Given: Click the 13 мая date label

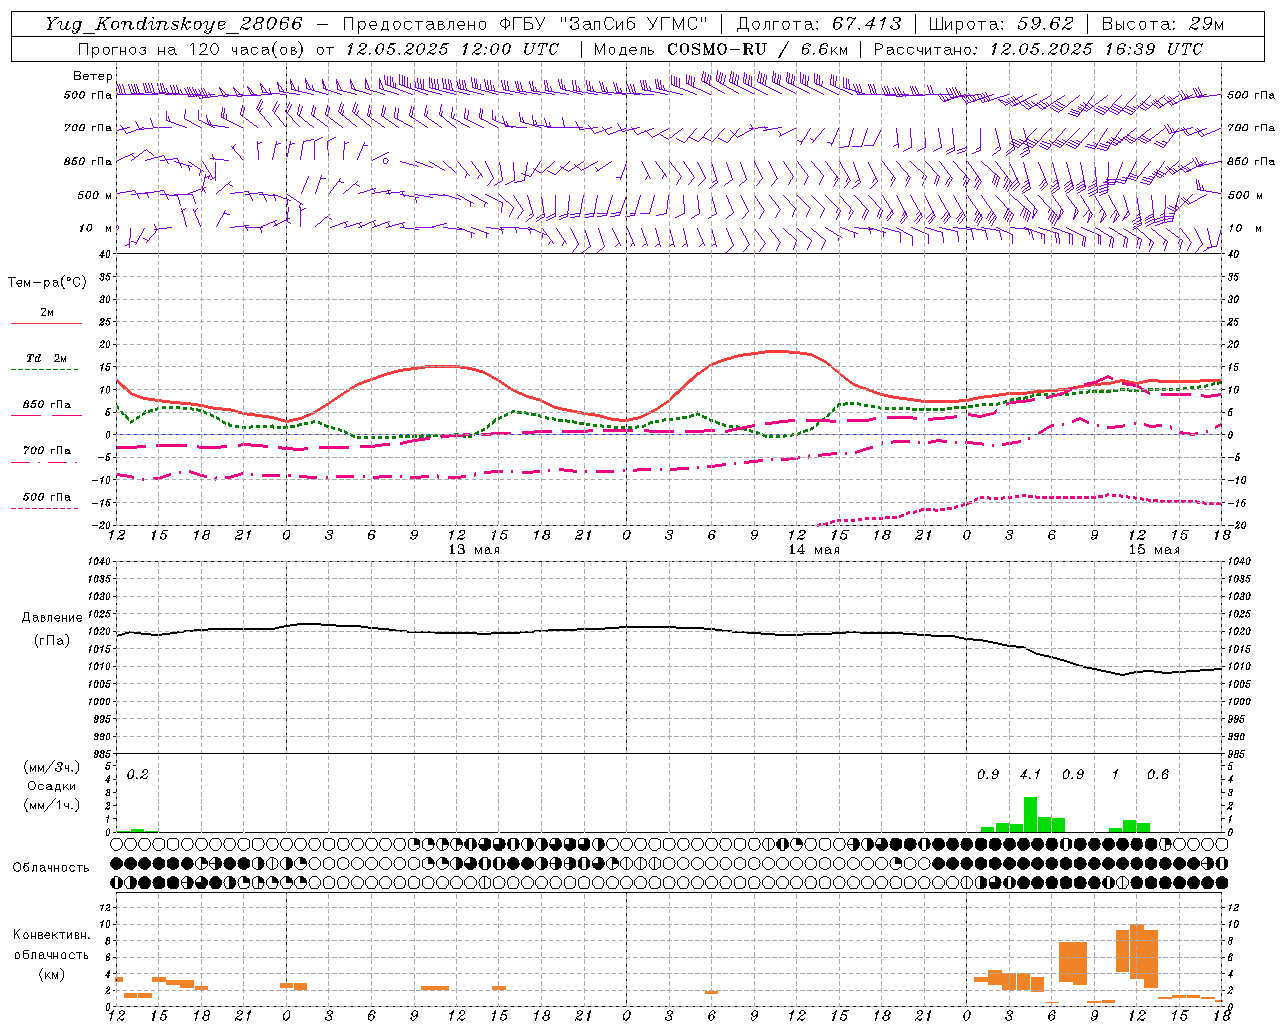Looking at the screenshot, I should click(x=474, y=550).
